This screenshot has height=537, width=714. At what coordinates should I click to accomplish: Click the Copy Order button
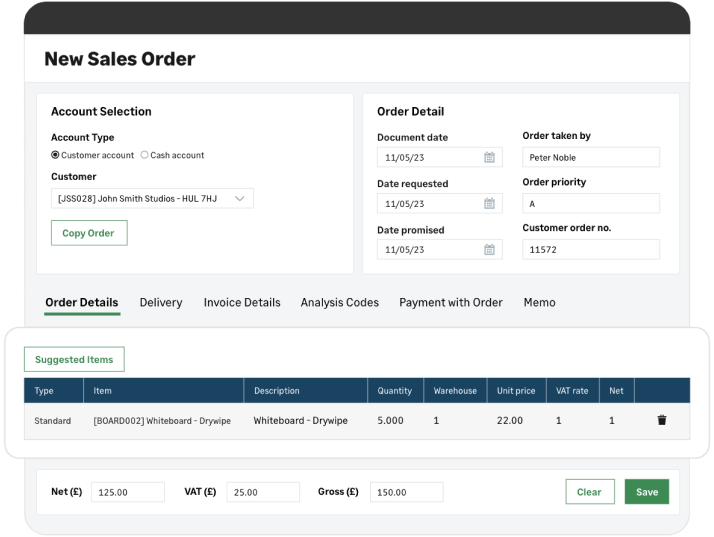pyautogui.click(x=89, y=233)
